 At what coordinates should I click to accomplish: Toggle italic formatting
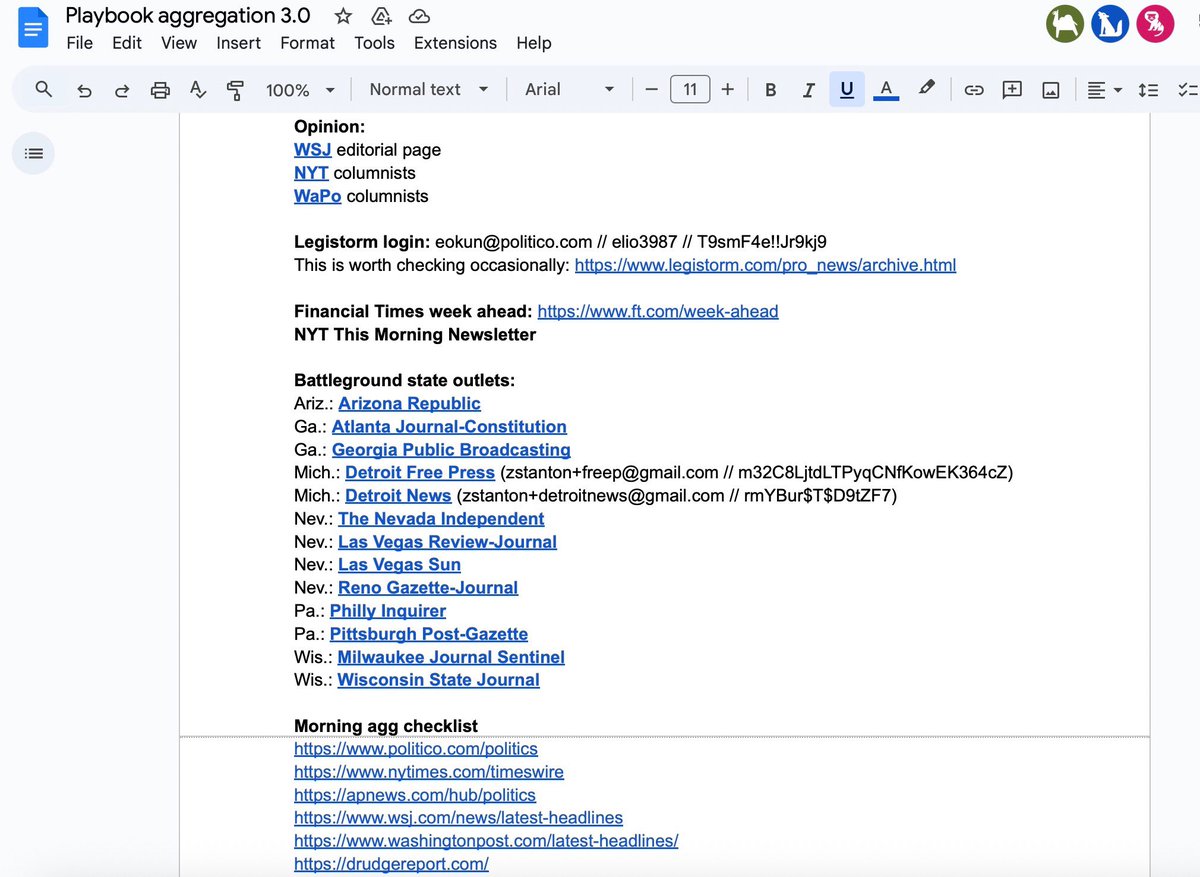808,89
